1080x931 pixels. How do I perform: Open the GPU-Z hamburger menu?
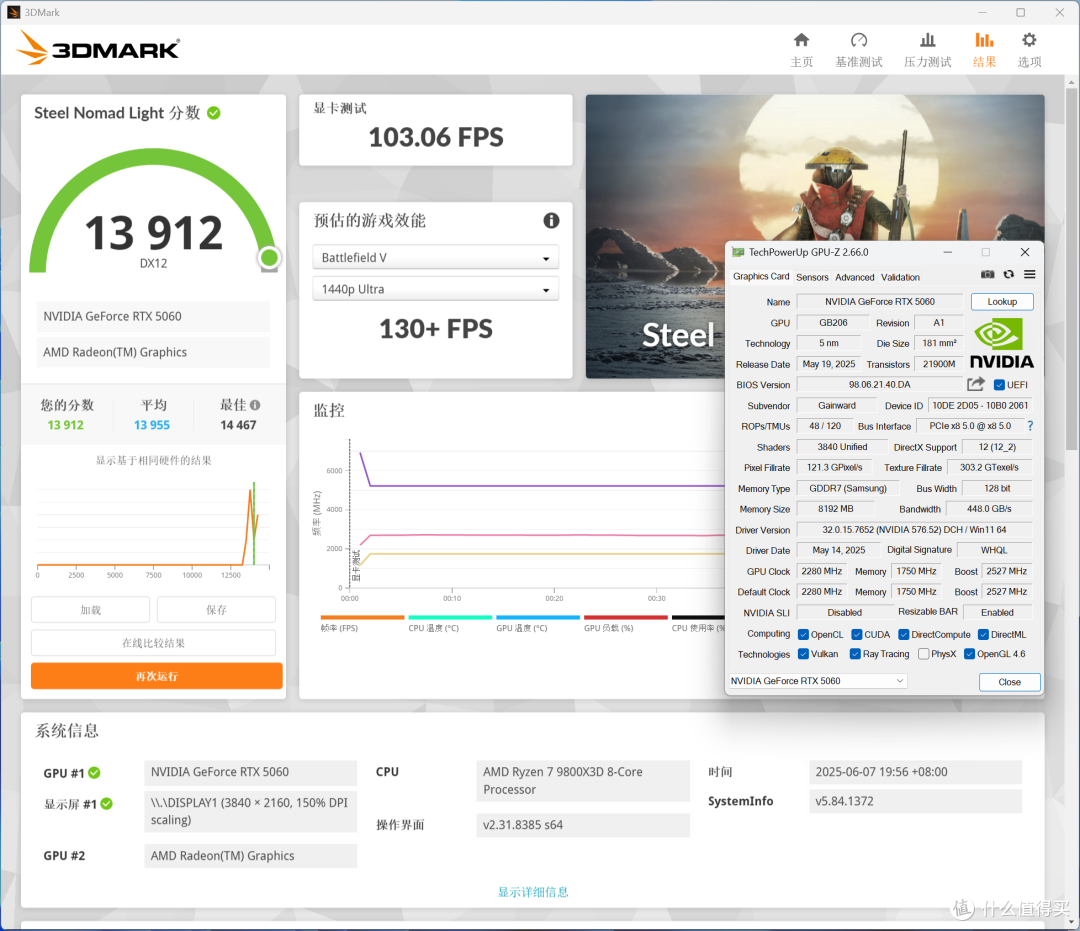(1030, 274)
